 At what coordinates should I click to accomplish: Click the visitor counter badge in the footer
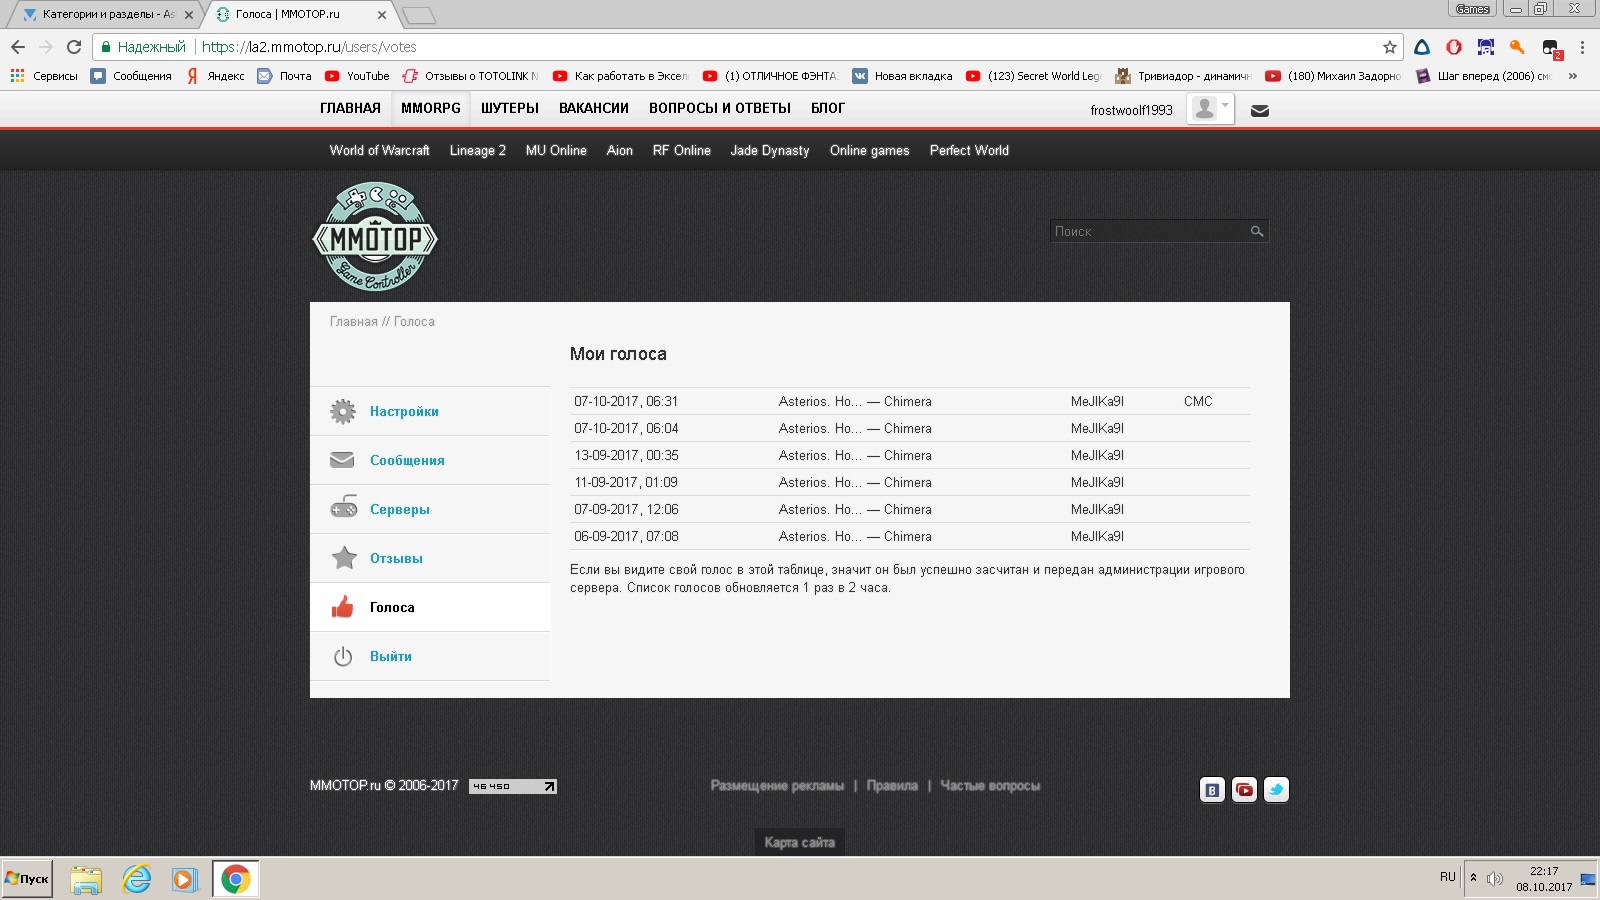[513, 786]
